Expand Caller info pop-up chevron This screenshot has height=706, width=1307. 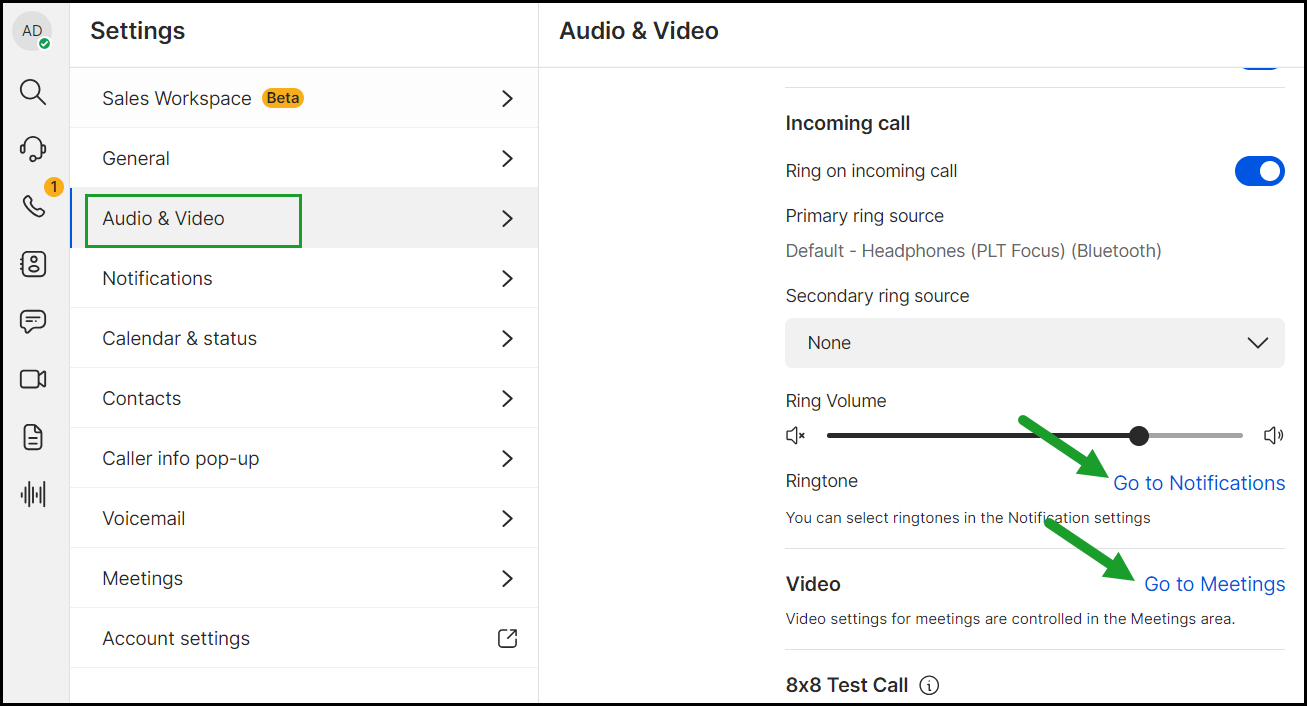click(x=508, y=458)
